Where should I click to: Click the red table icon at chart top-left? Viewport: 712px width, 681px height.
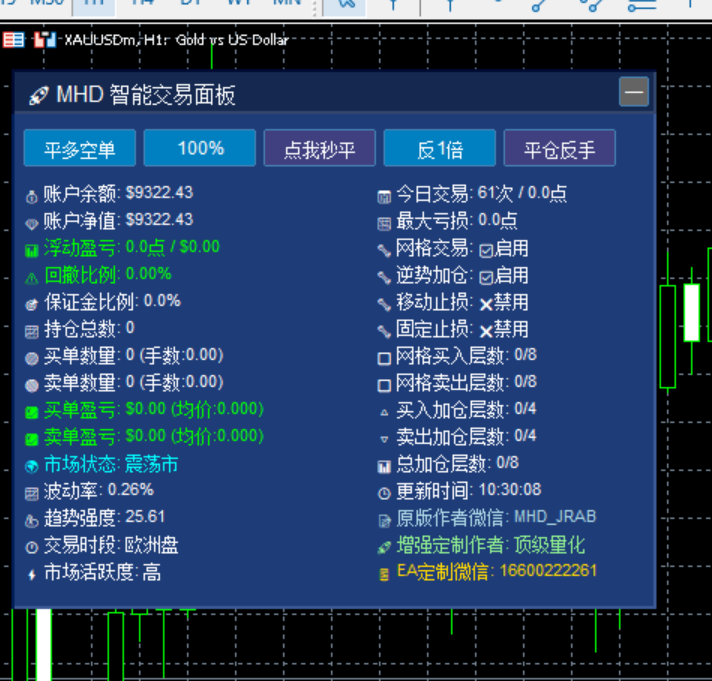(13, 40)
